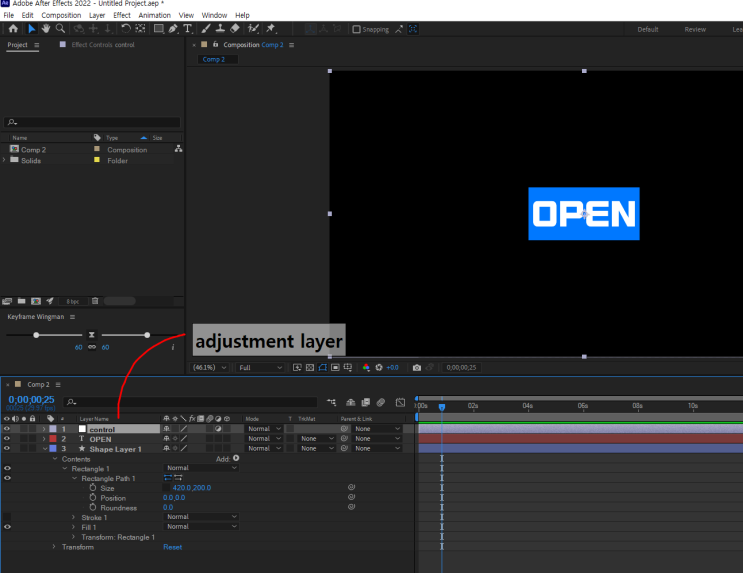
Task: Toggle visibility of the control layer
Action: tap(7, 429)
